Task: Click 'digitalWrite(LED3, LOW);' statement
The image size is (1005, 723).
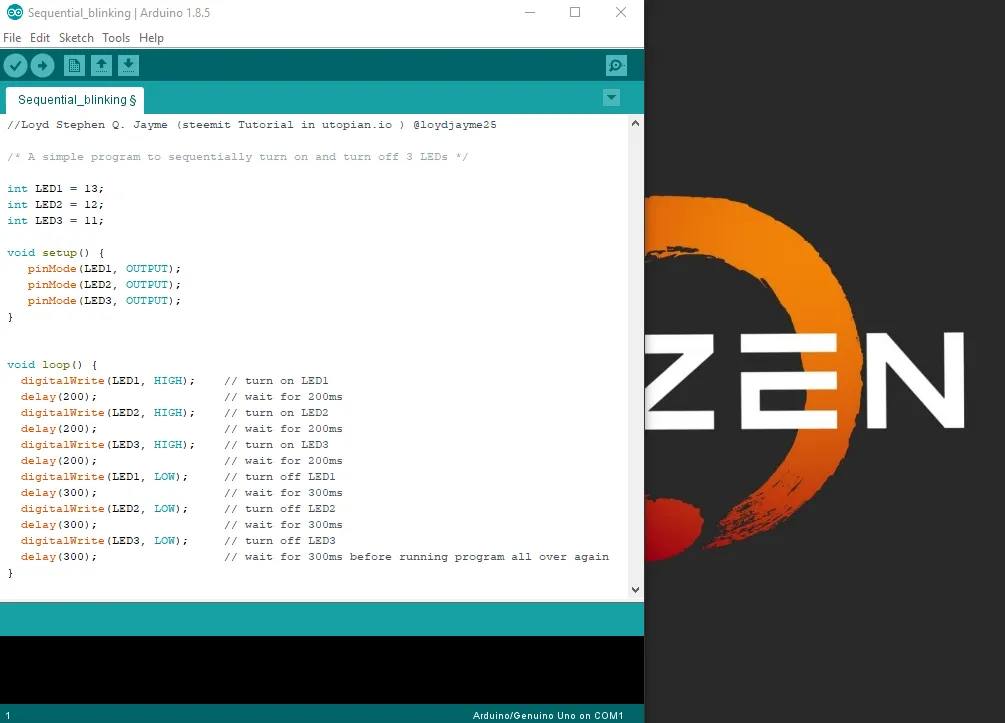Action: (104, 542)
